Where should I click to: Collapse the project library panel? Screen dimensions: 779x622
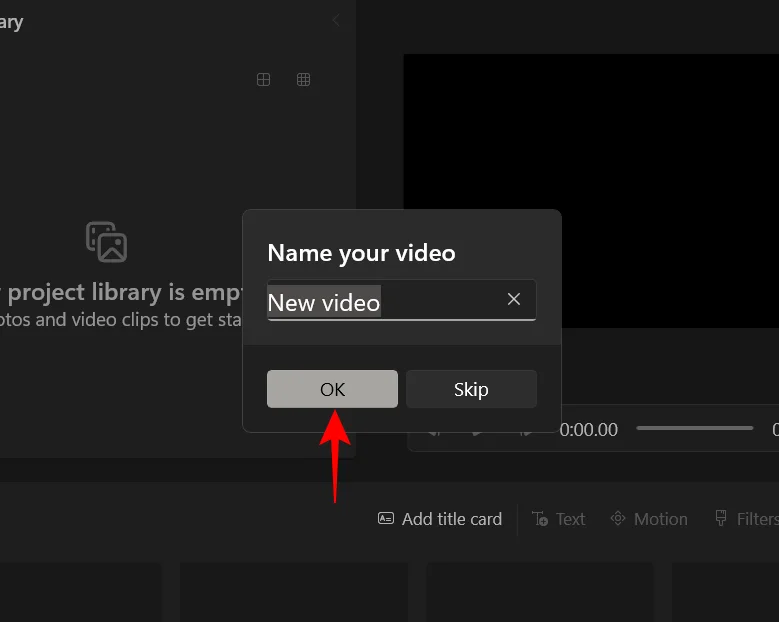click(x=336, y=20)
